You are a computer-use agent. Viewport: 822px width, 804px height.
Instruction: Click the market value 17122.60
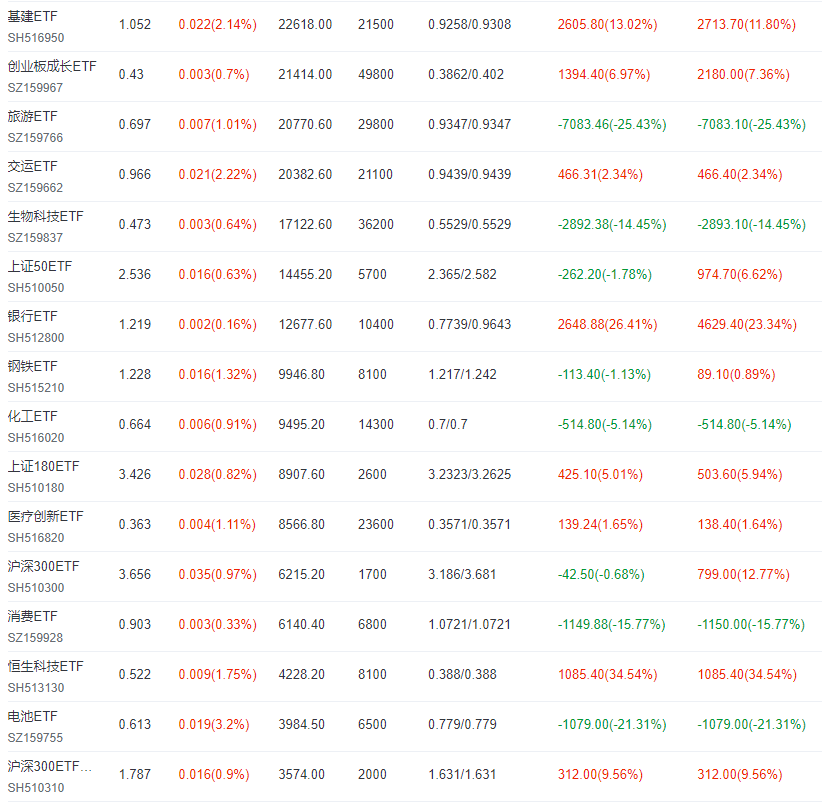click(305, 224)
